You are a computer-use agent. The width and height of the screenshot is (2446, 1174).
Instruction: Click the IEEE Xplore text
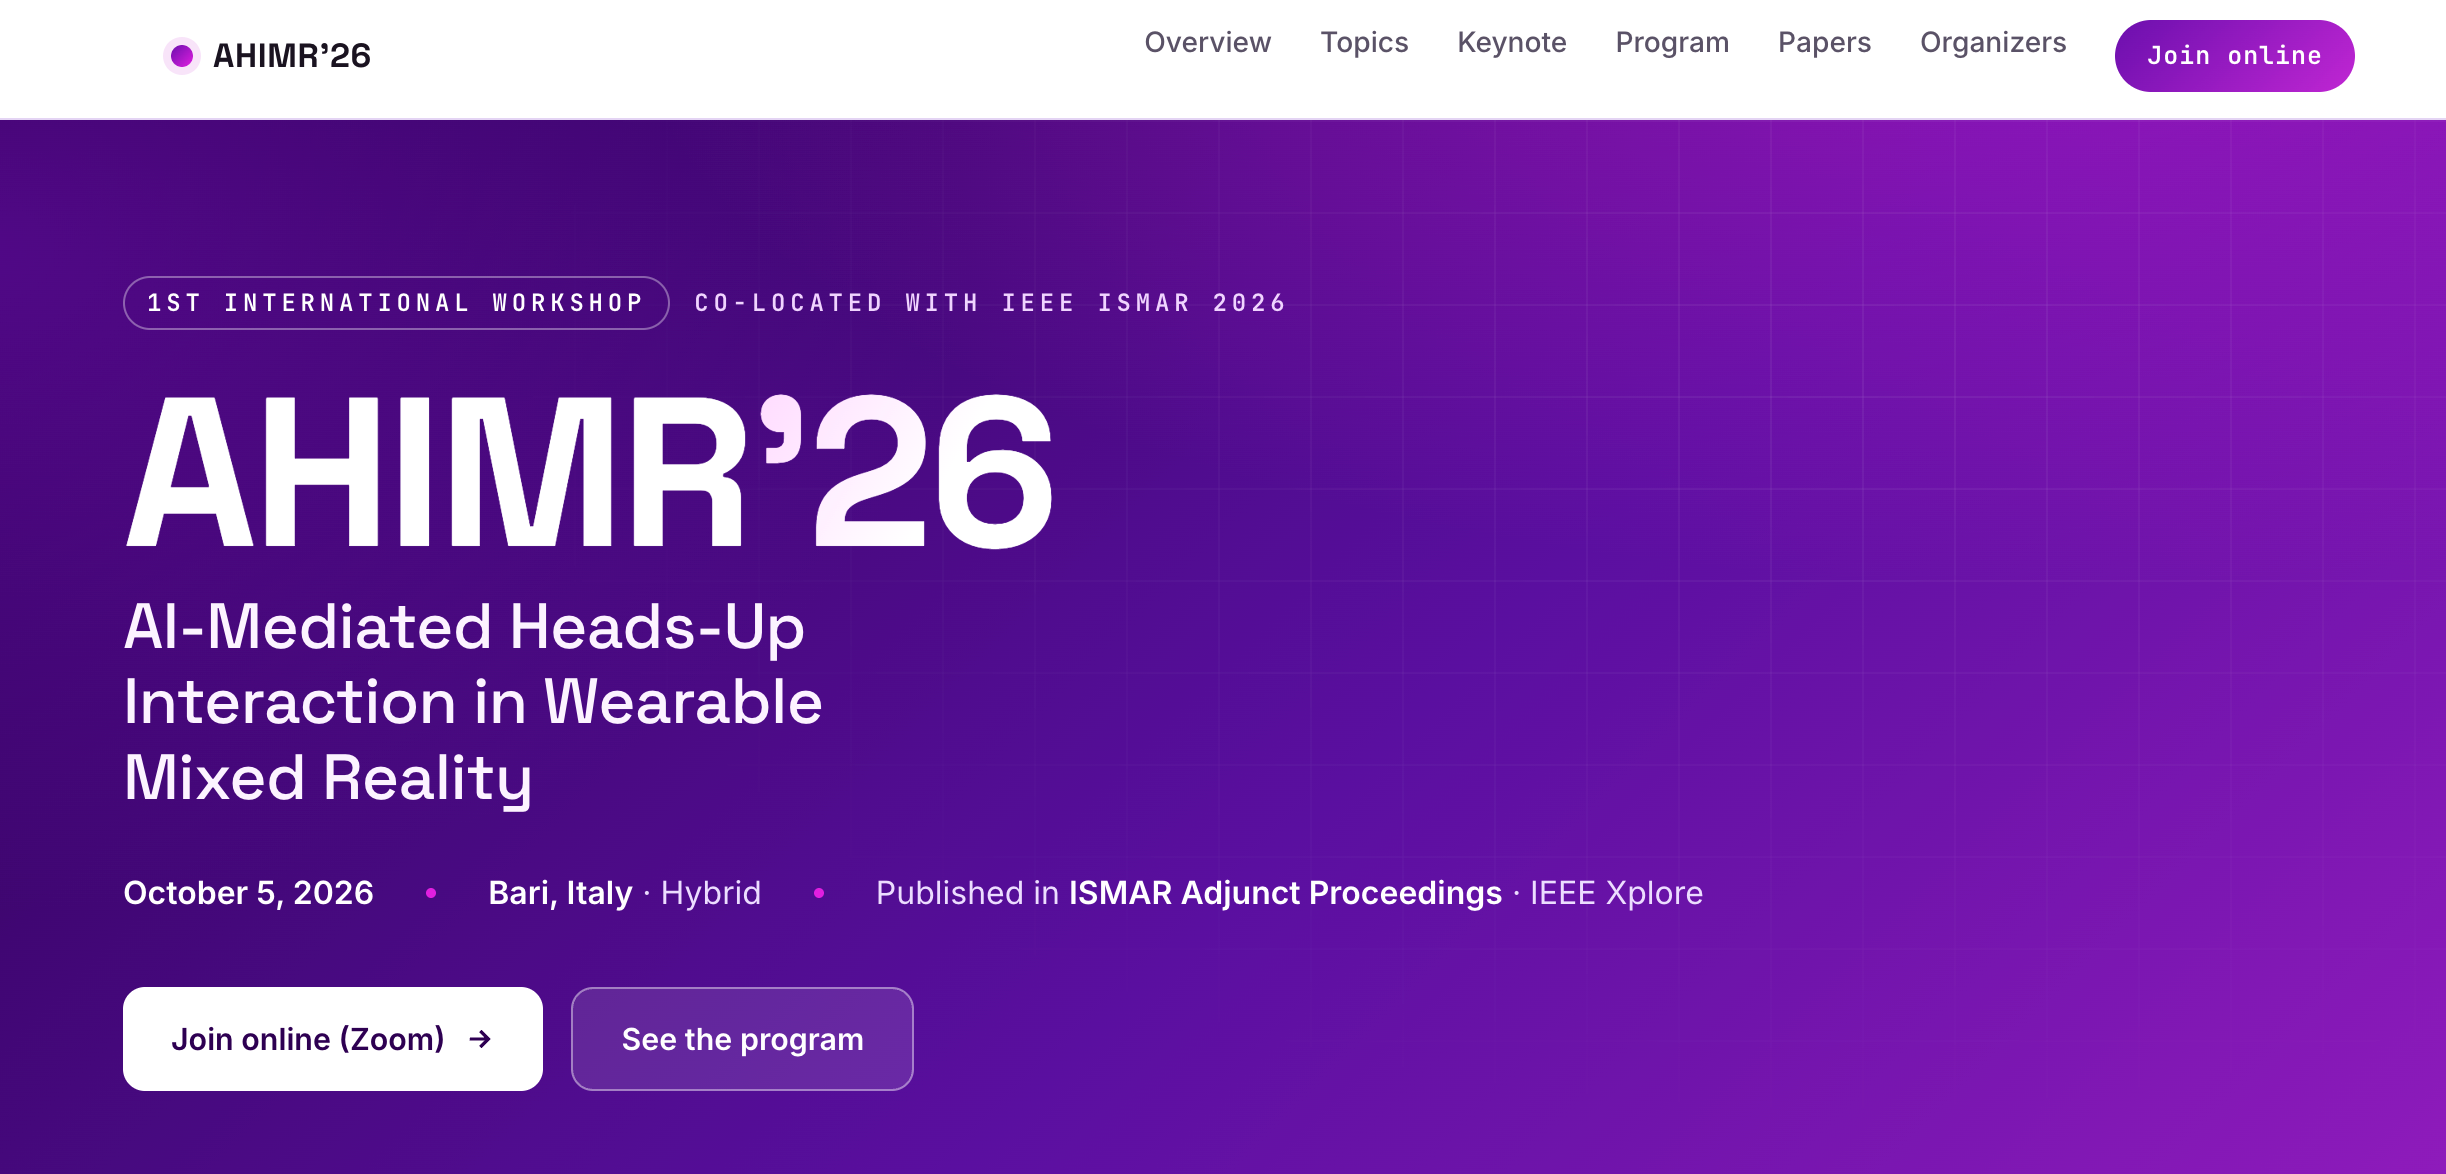click(1616, 893)
